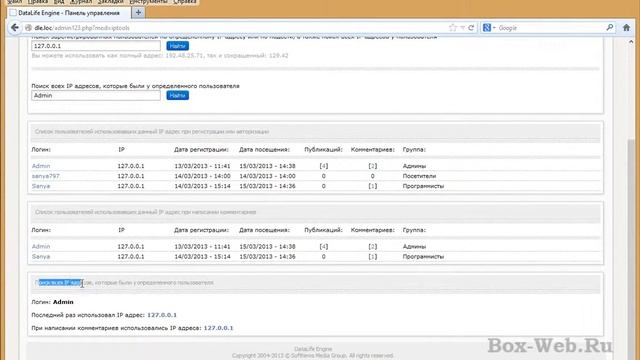Click Найти button next to IP field
This screenshot has width=640, height=360.
[178, 46]
